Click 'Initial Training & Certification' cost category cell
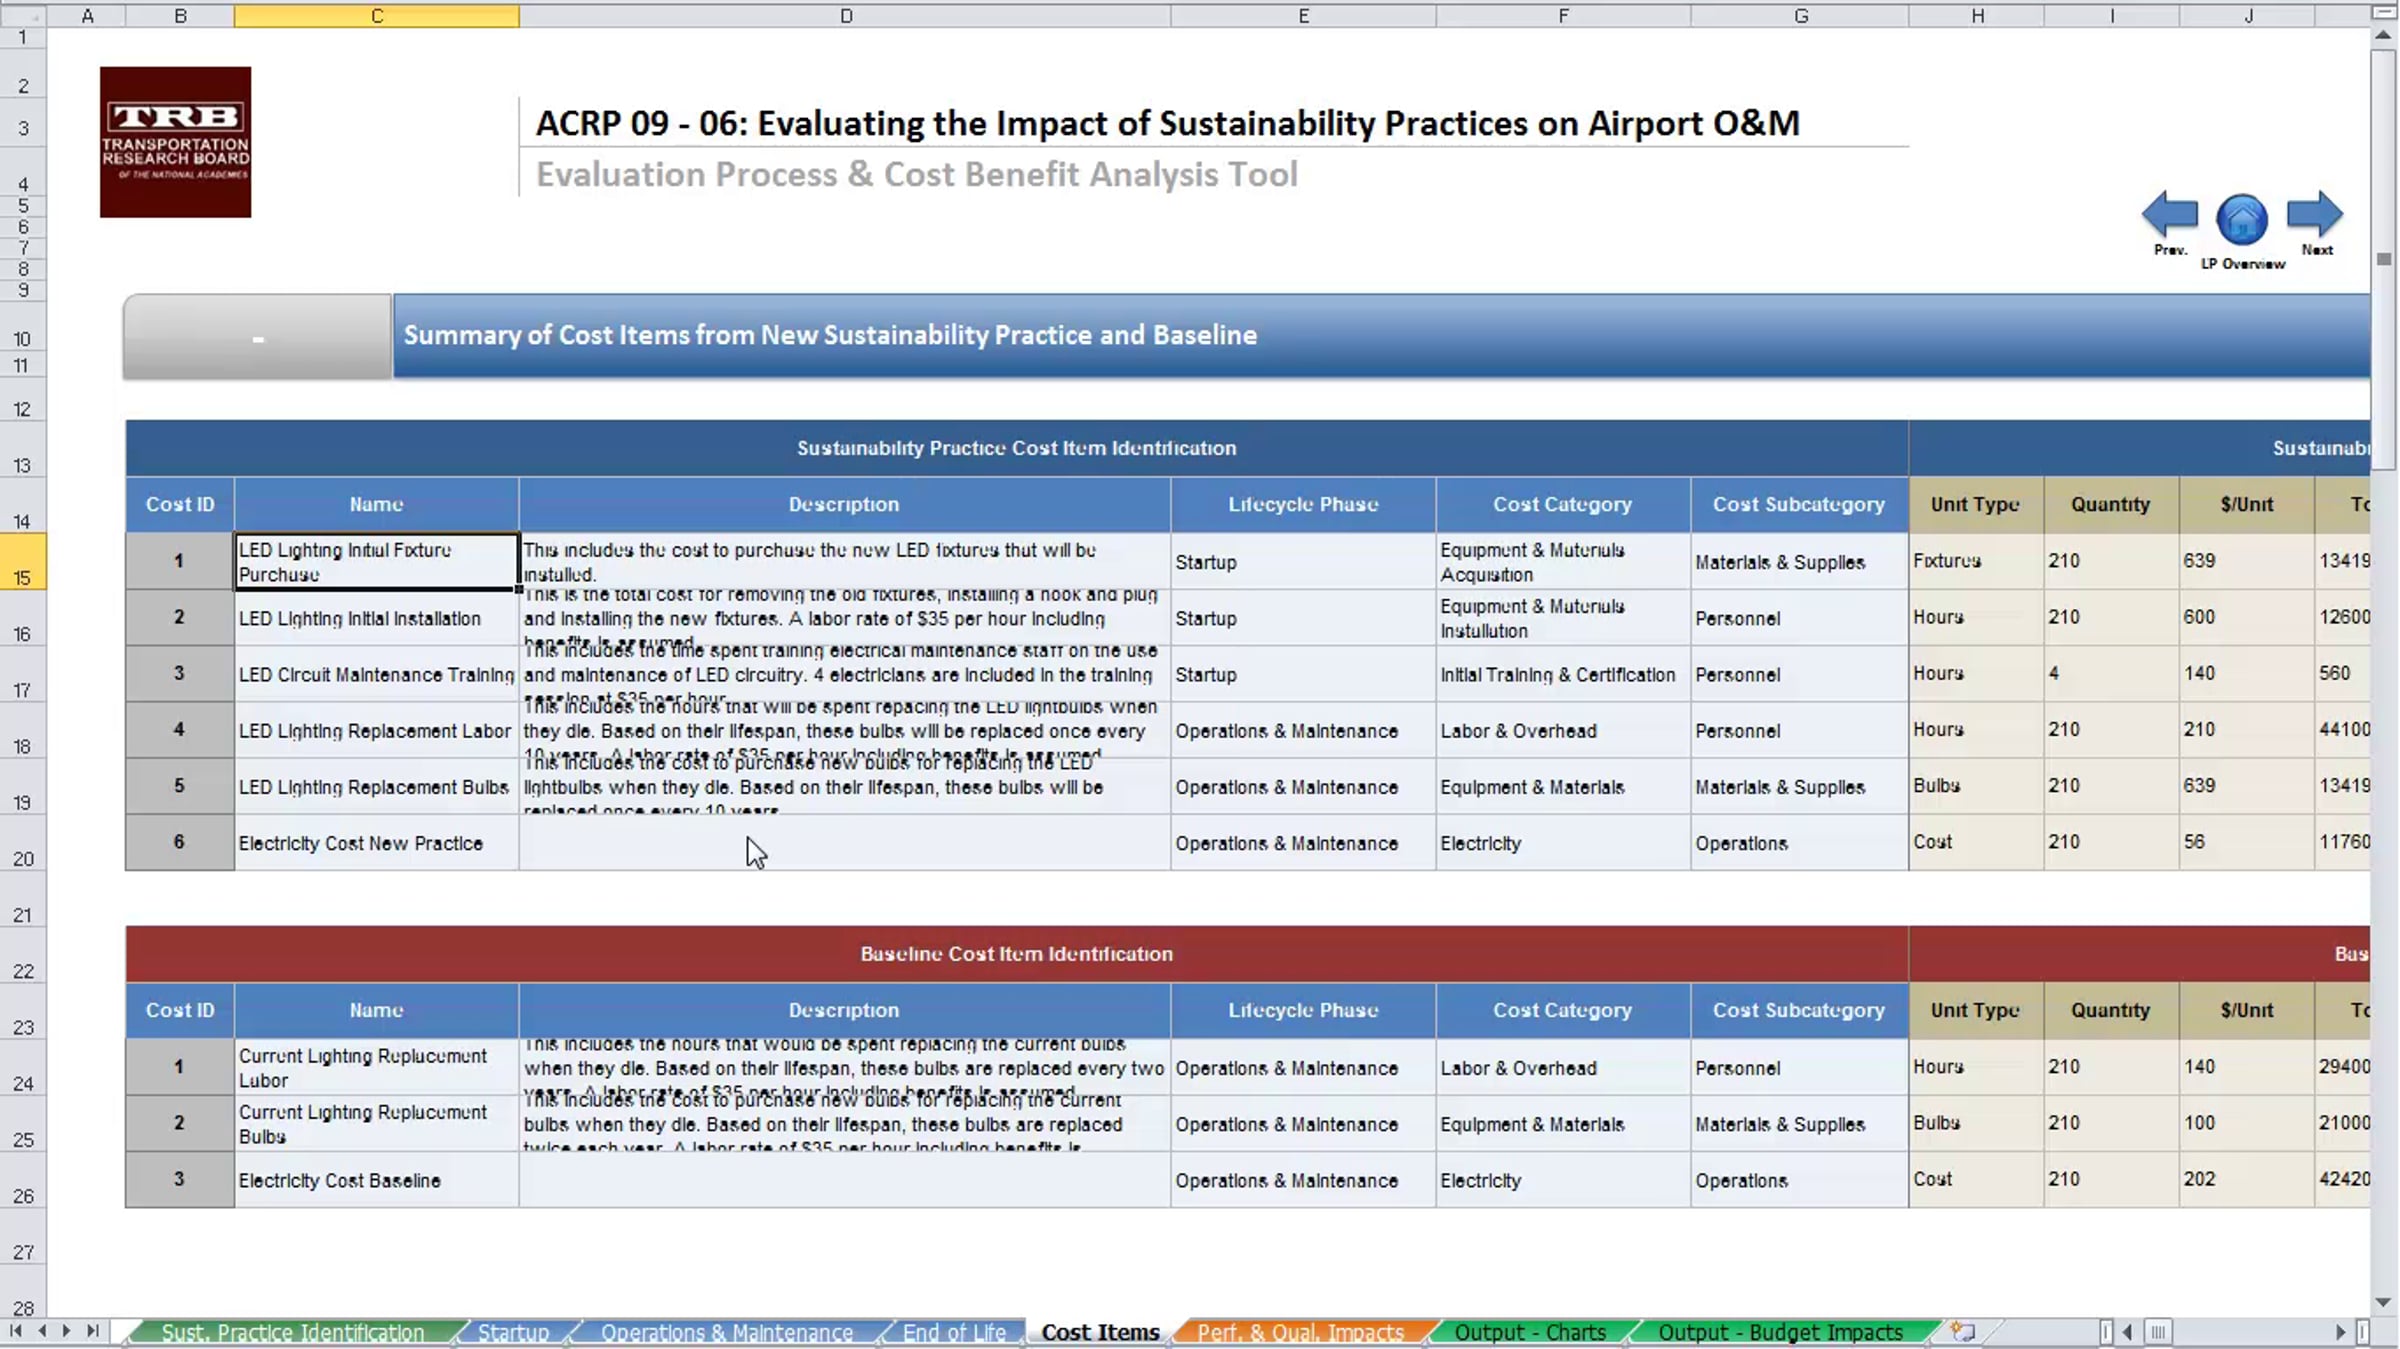The width and height of the screenshot is (2400, 1349). click(1563, 674)
